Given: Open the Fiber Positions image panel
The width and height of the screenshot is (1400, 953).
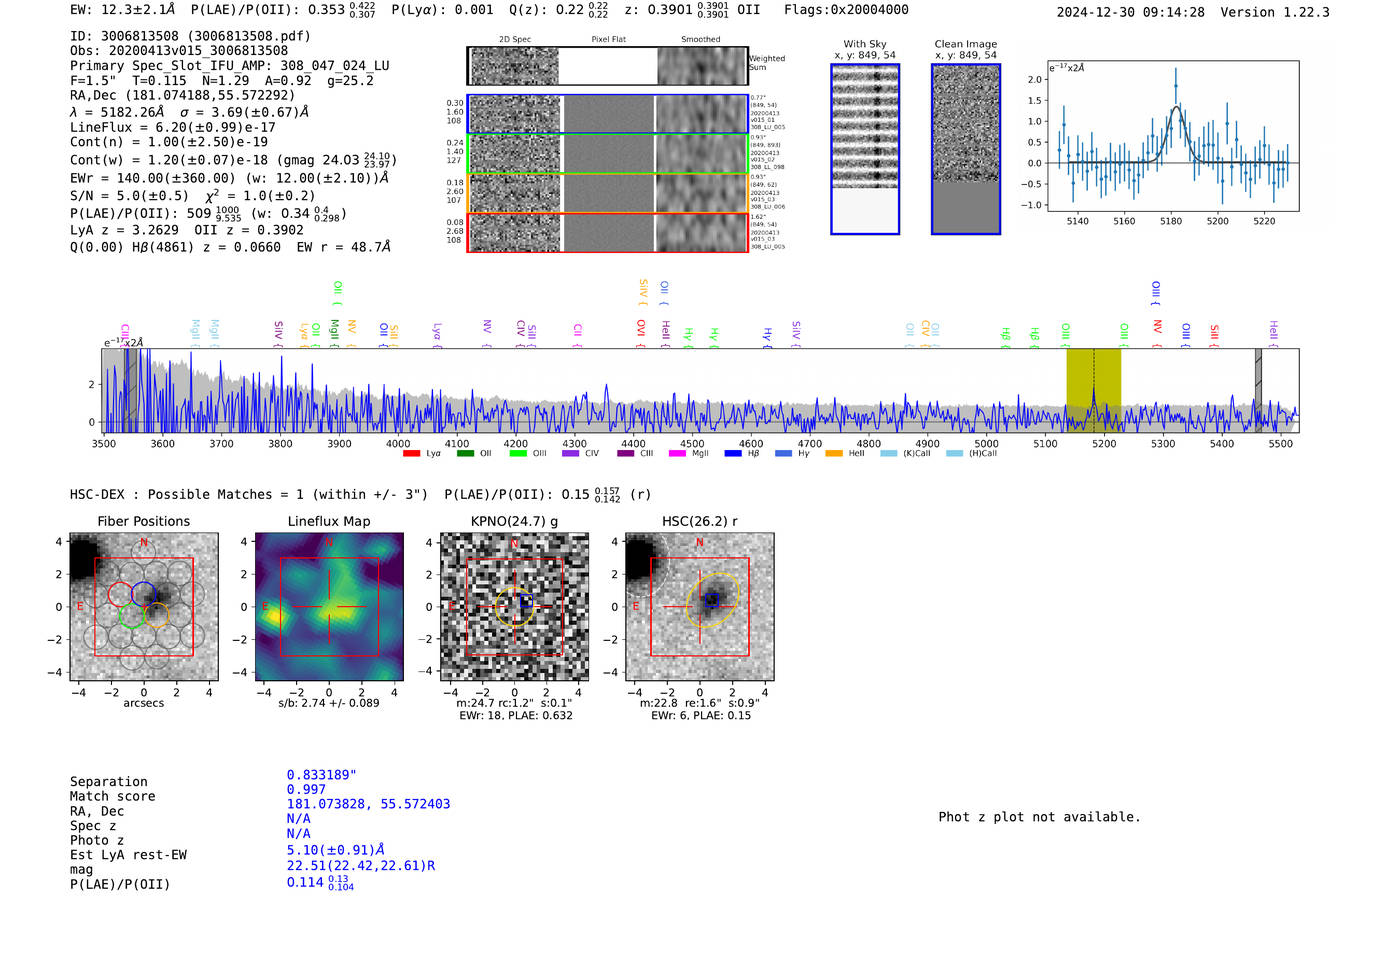Looking at the screenshot, I should 143,606.
